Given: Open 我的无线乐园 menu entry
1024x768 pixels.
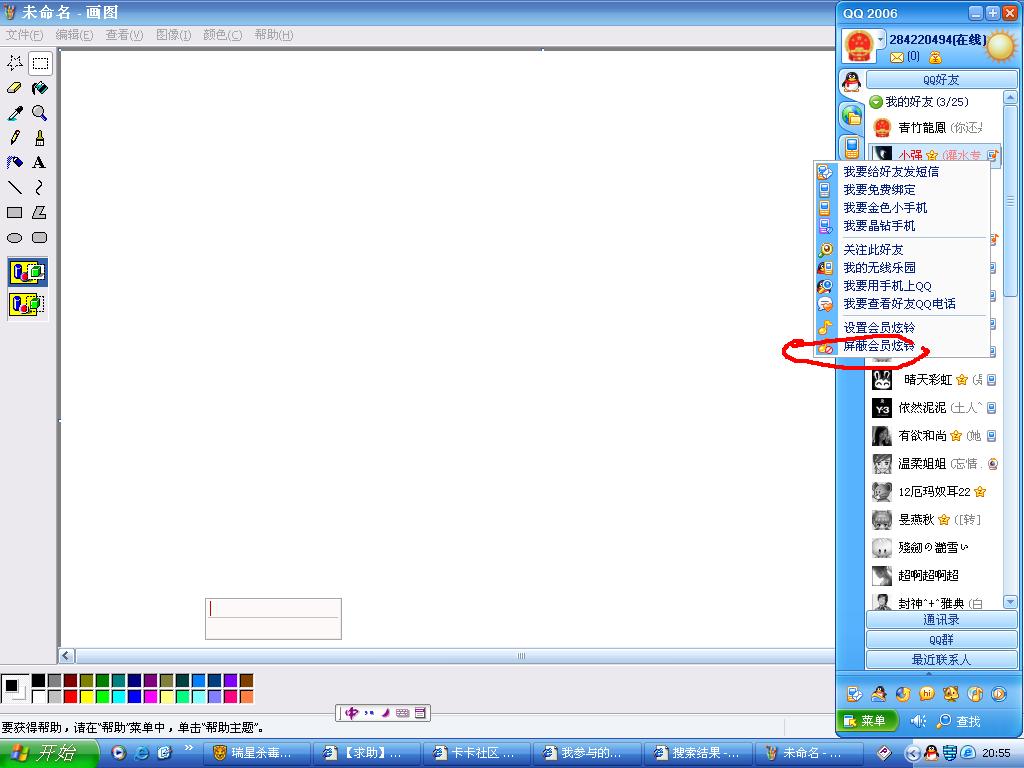Looking at the screenshot, I should point(902,268).
